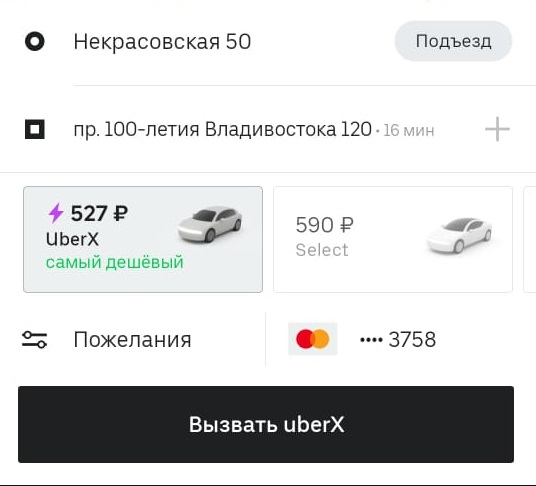
Task: Edit destination пр. 100-летия Владивостока 120
Action: (x=223, y=130)
